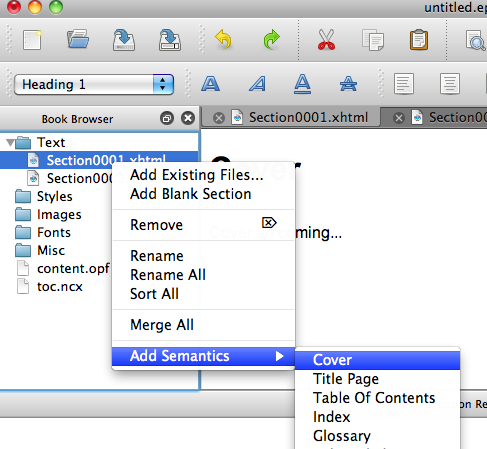Undo with the yellow arrow icon

pyautogui.click(x=223, y=39)
